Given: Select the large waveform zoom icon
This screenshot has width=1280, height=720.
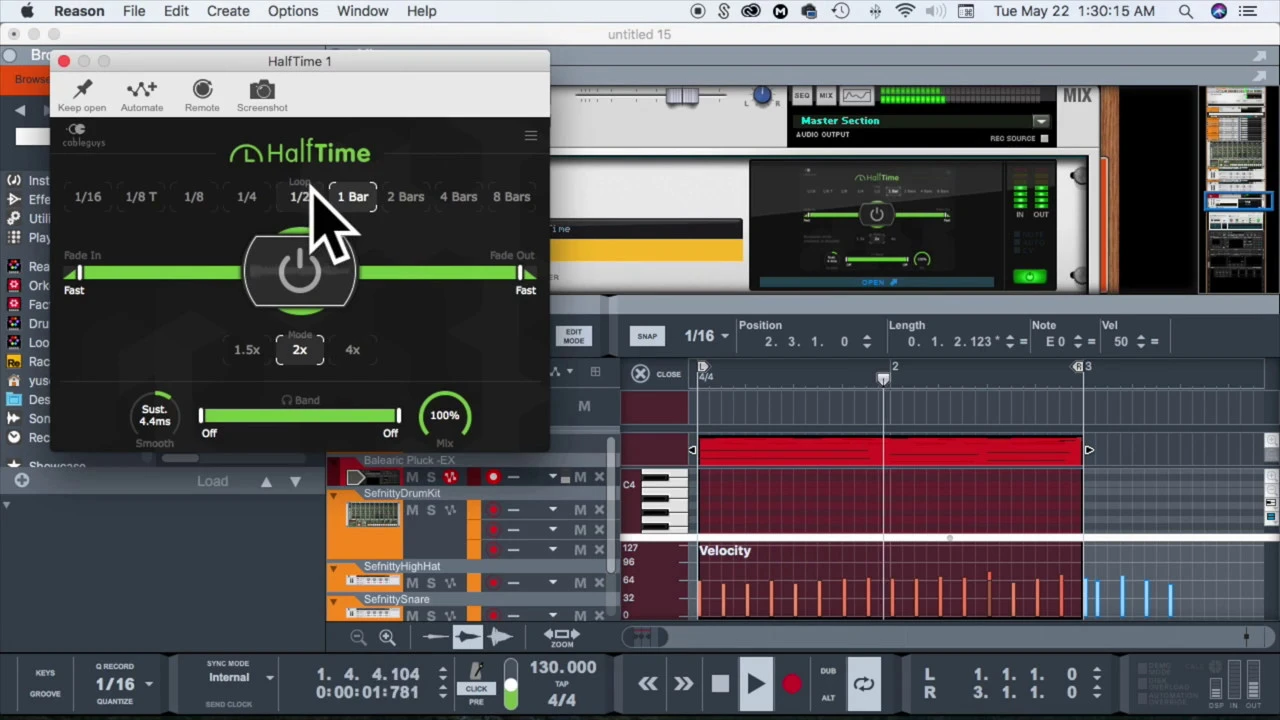Looking at the screenshot, I should 500,637.
